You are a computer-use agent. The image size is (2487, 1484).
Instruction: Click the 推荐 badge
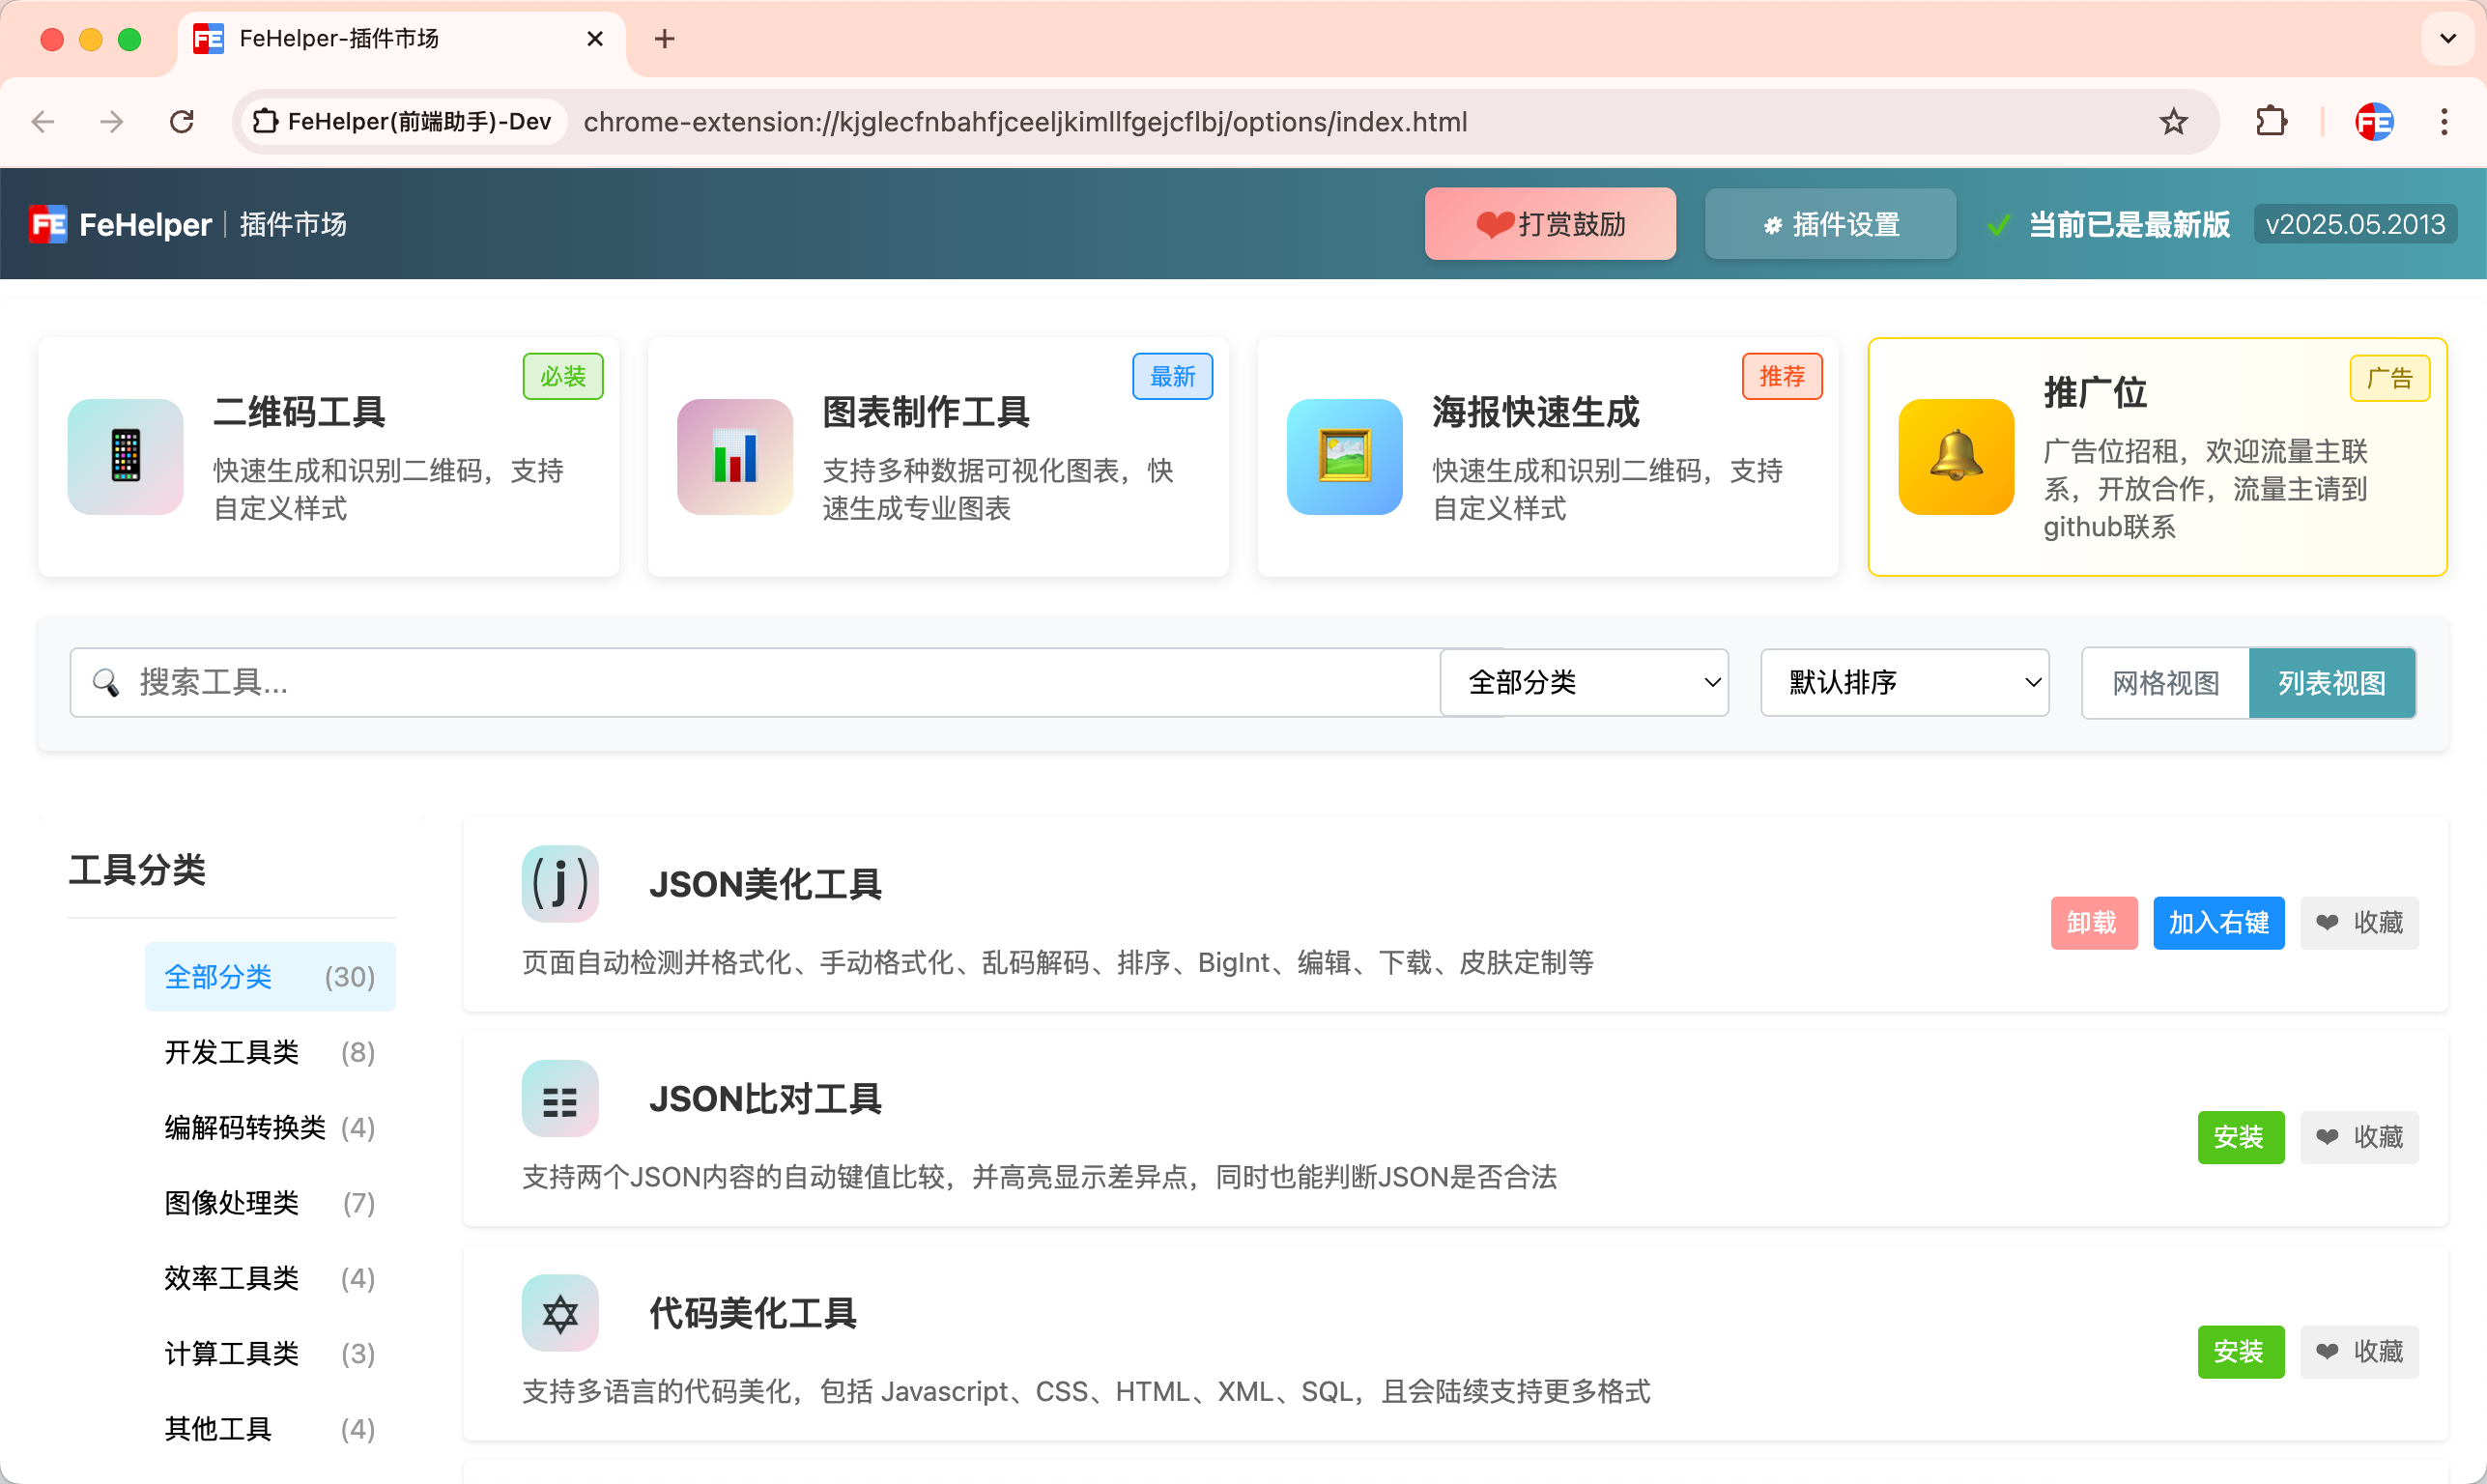pyautogui.click(x=1782, y=376)
